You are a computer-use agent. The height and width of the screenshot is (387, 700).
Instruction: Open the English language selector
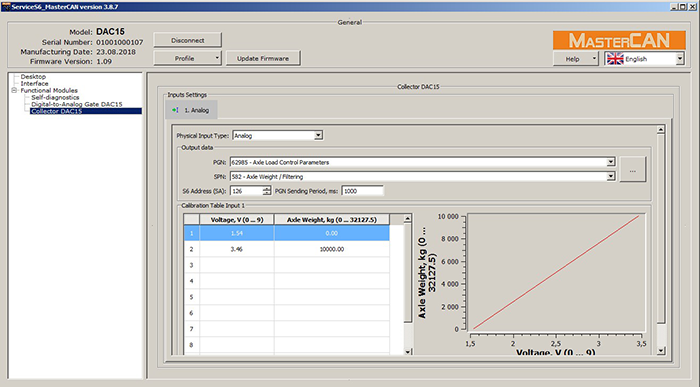[x=645, y=58]
